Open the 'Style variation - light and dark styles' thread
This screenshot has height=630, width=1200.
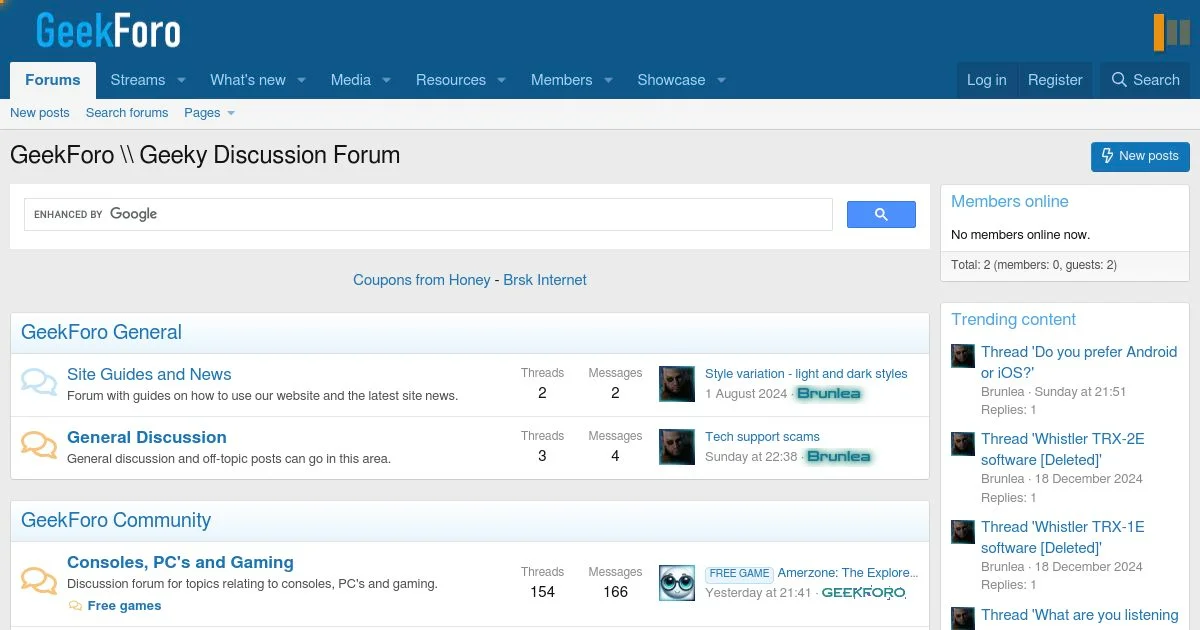tap(806, 374)
